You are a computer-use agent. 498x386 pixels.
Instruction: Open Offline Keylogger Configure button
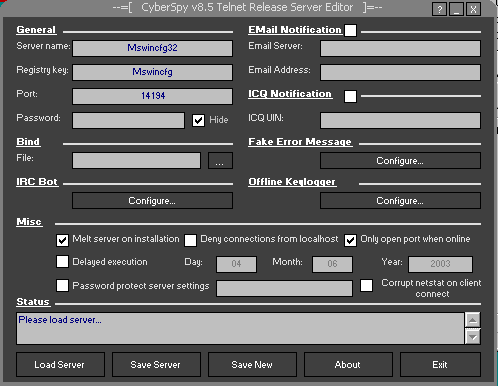tap(400, 201)
